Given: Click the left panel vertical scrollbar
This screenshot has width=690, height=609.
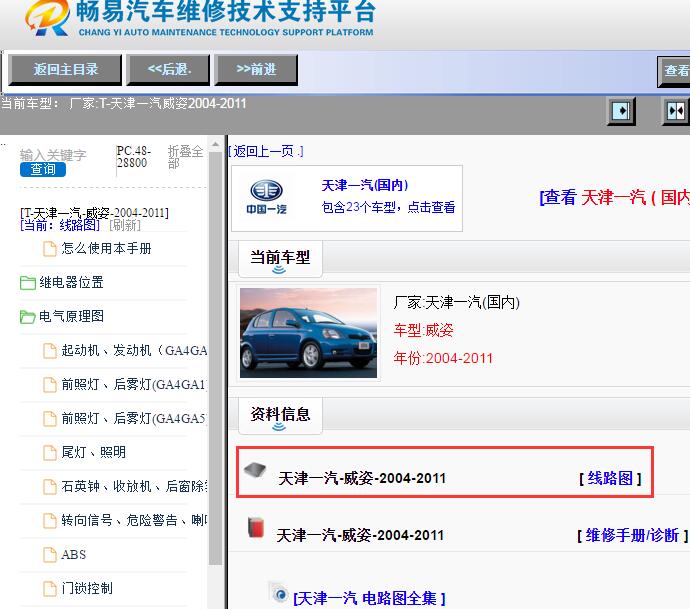Looking at the screenshot, I should pyautogui.click(x=215, y=356).
